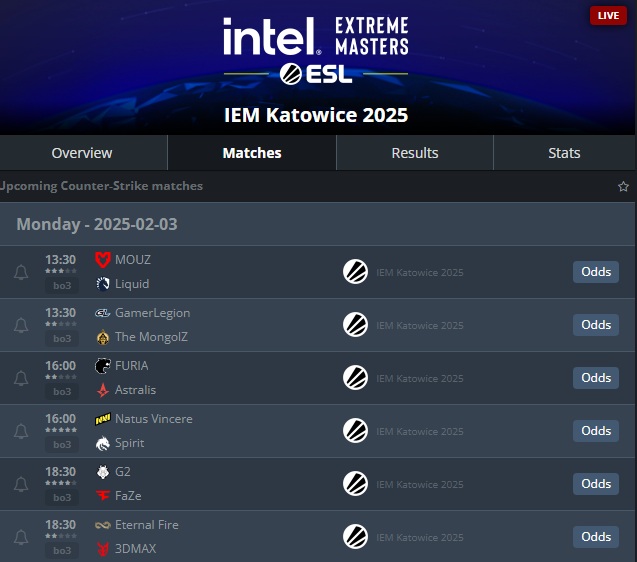
Task: Click the GamerLegion team logo
Action: pyautogui.click(x=103, y=313)
